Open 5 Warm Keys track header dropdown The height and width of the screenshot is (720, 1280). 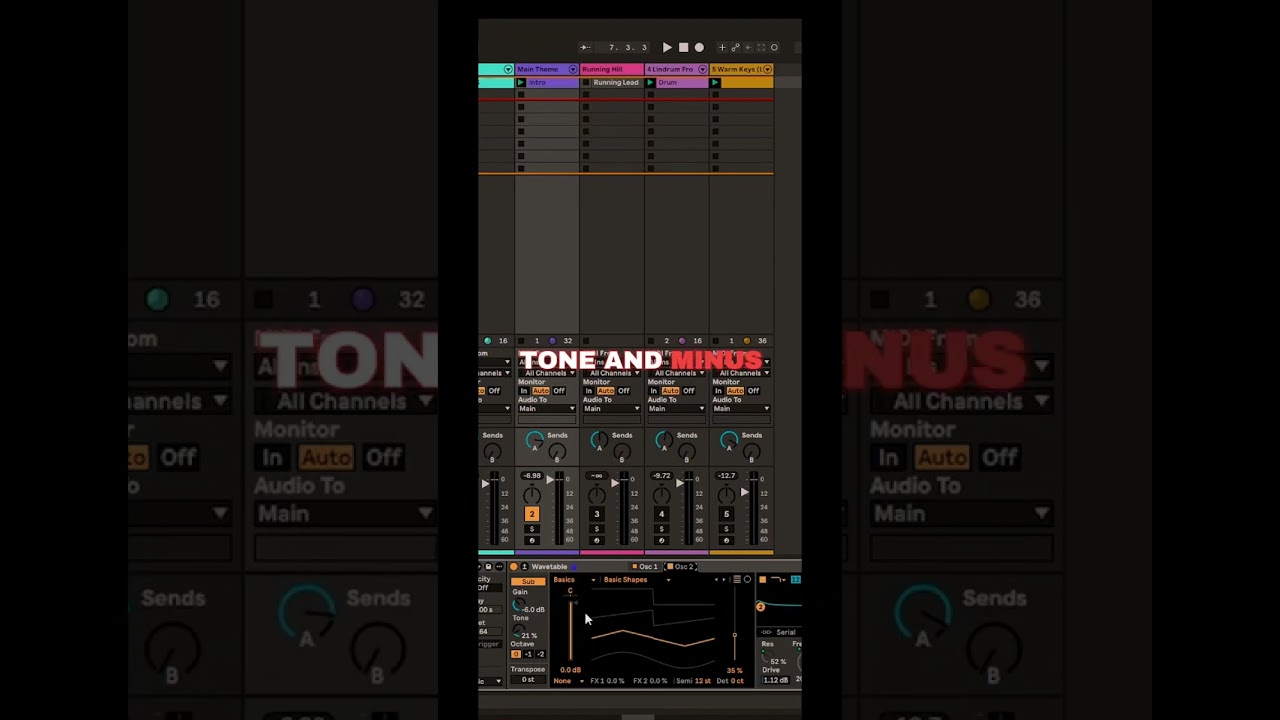767,69
